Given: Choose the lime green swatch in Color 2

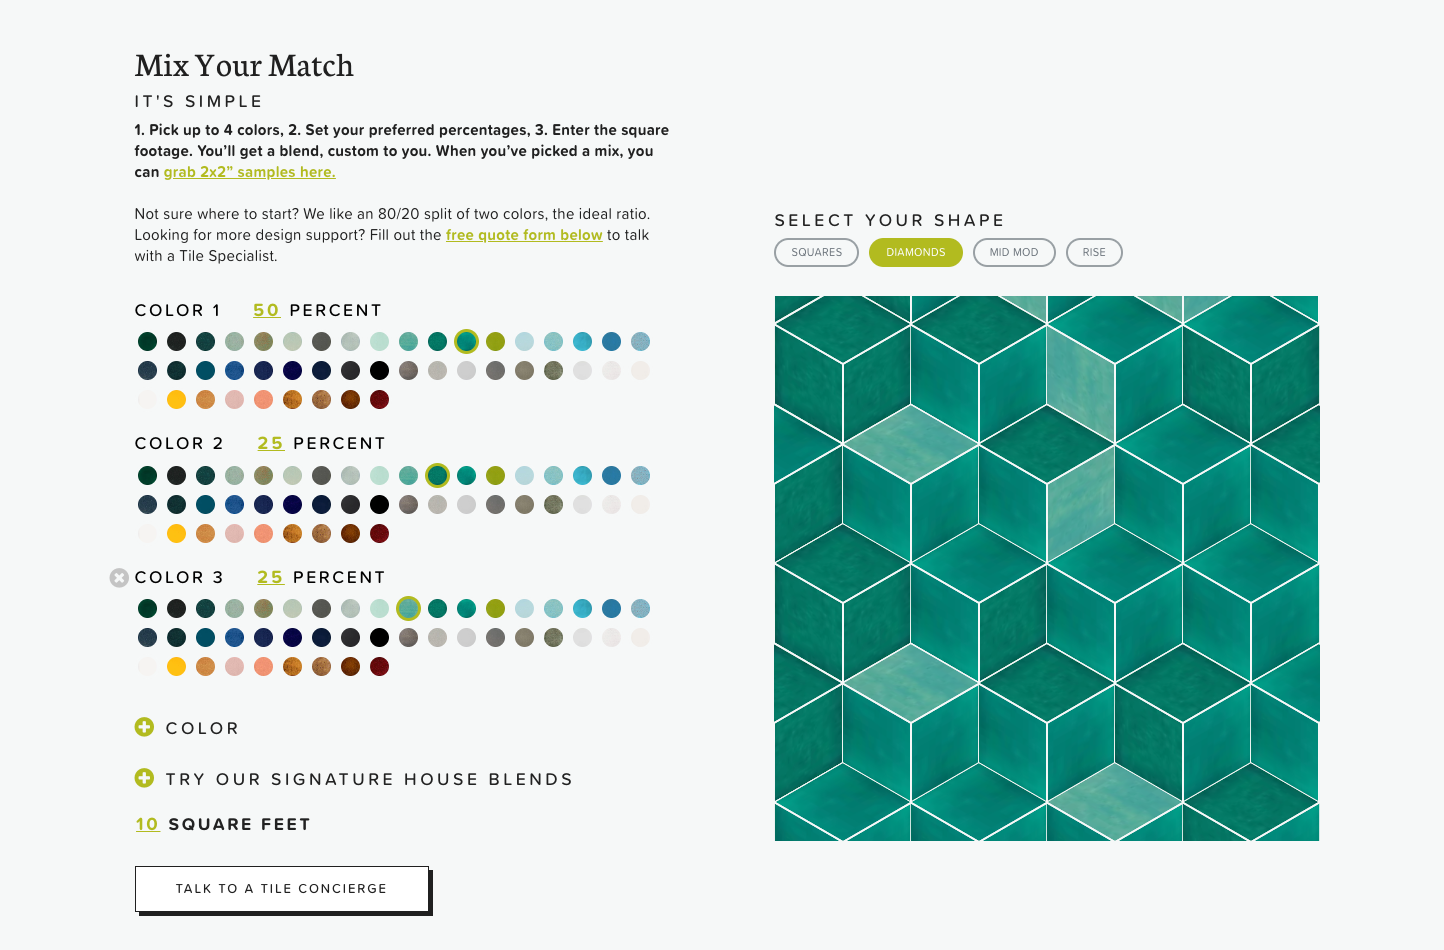Looking at the screenshot, I should point(495,475).
